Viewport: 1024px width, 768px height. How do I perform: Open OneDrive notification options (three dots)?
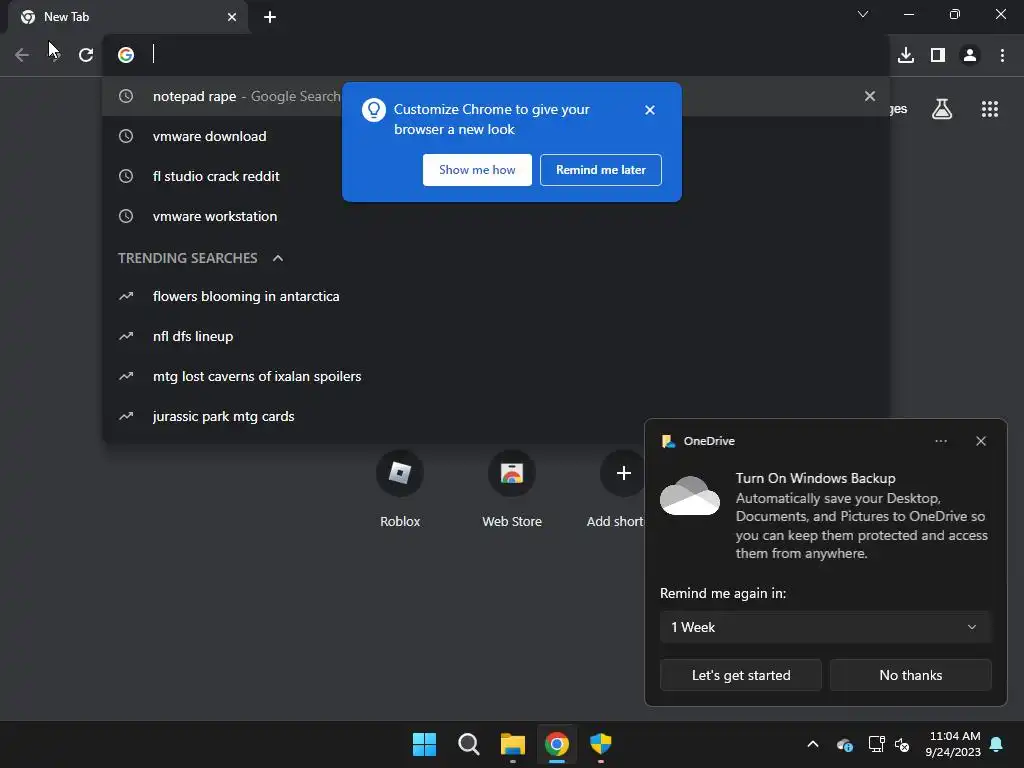coord(941,441)
